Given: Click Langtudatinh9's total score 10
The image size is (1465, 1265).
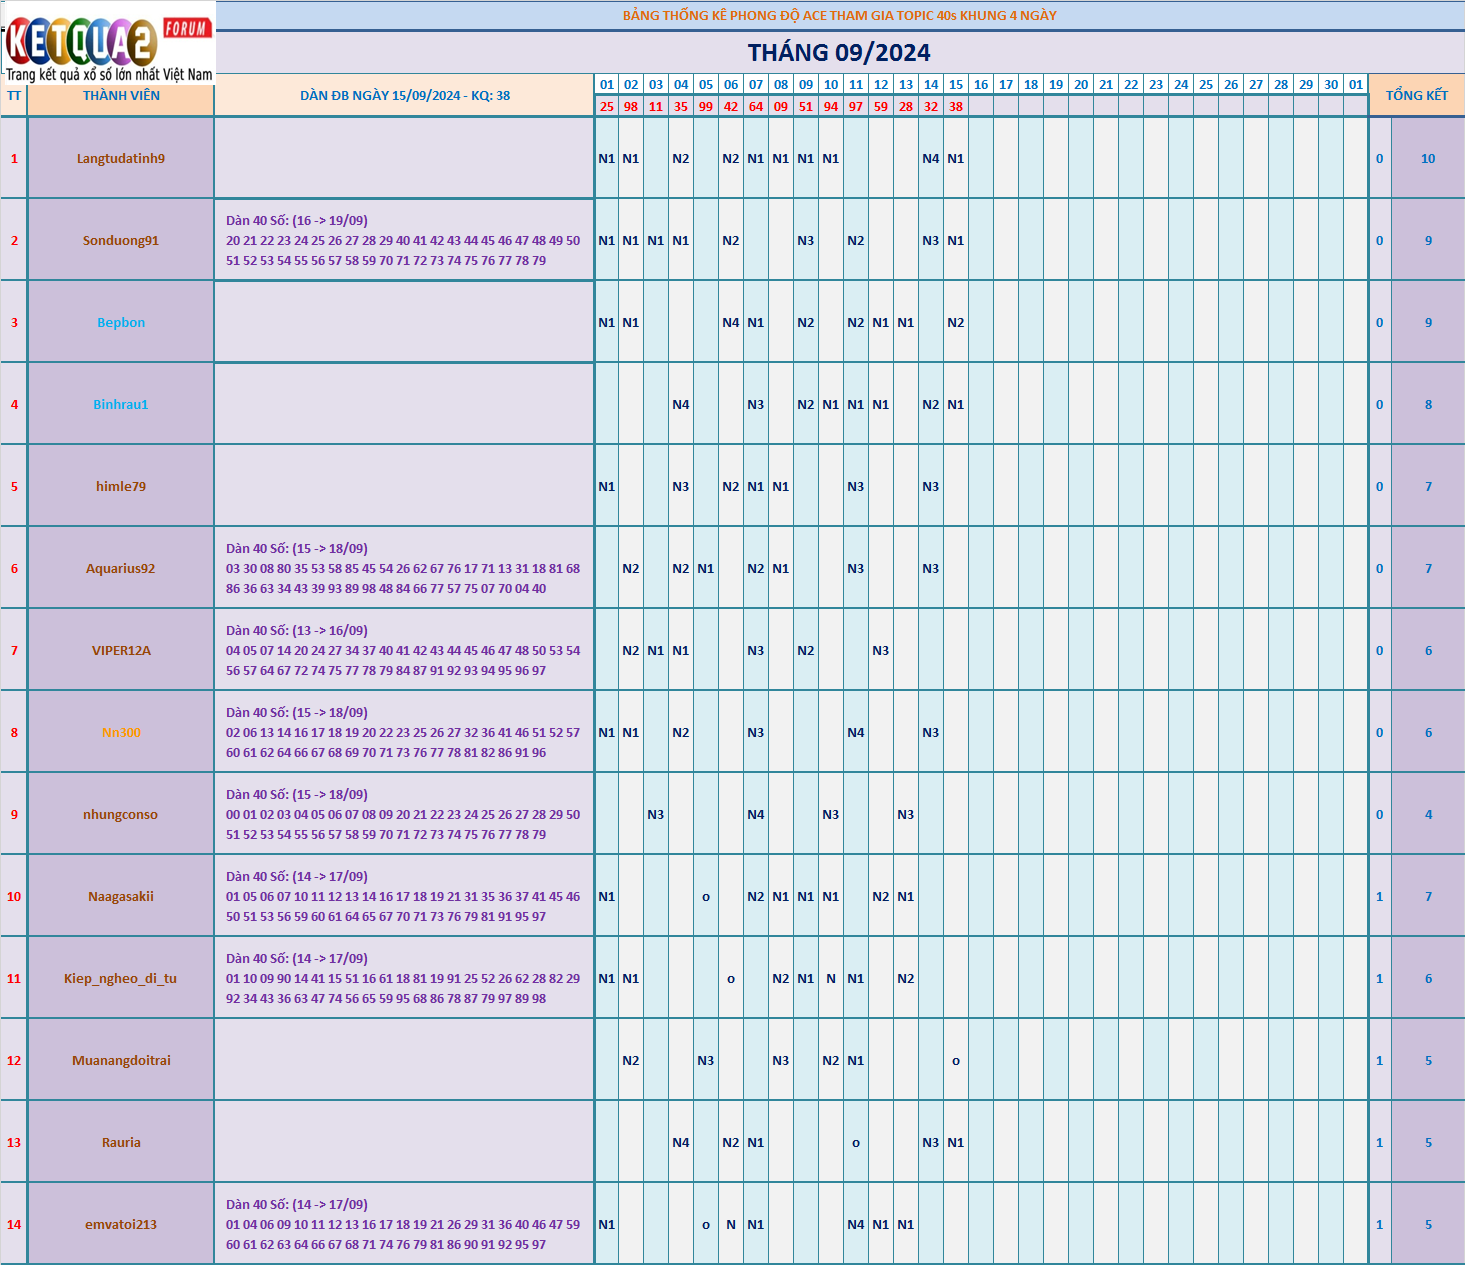Looking at the screenshot, I should 1428,159.
